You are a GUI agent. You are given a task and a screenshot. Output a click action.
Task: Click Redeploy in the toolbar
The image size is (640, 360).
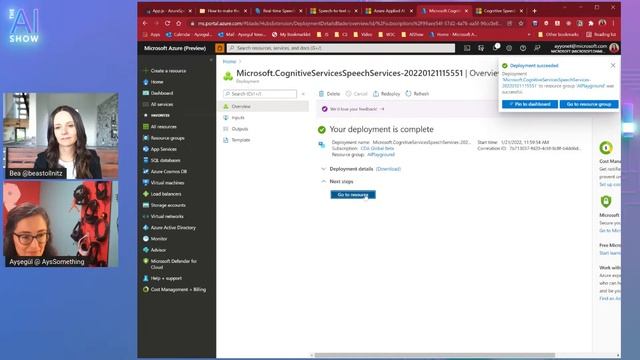coord(387,94)
